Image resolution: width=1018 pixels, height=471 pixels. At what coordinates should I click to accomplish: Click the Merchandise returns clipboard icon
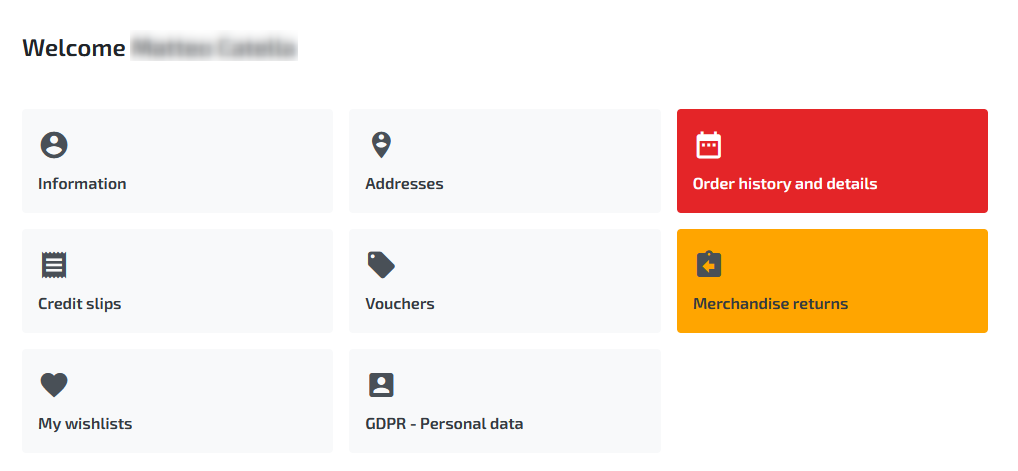708,264
